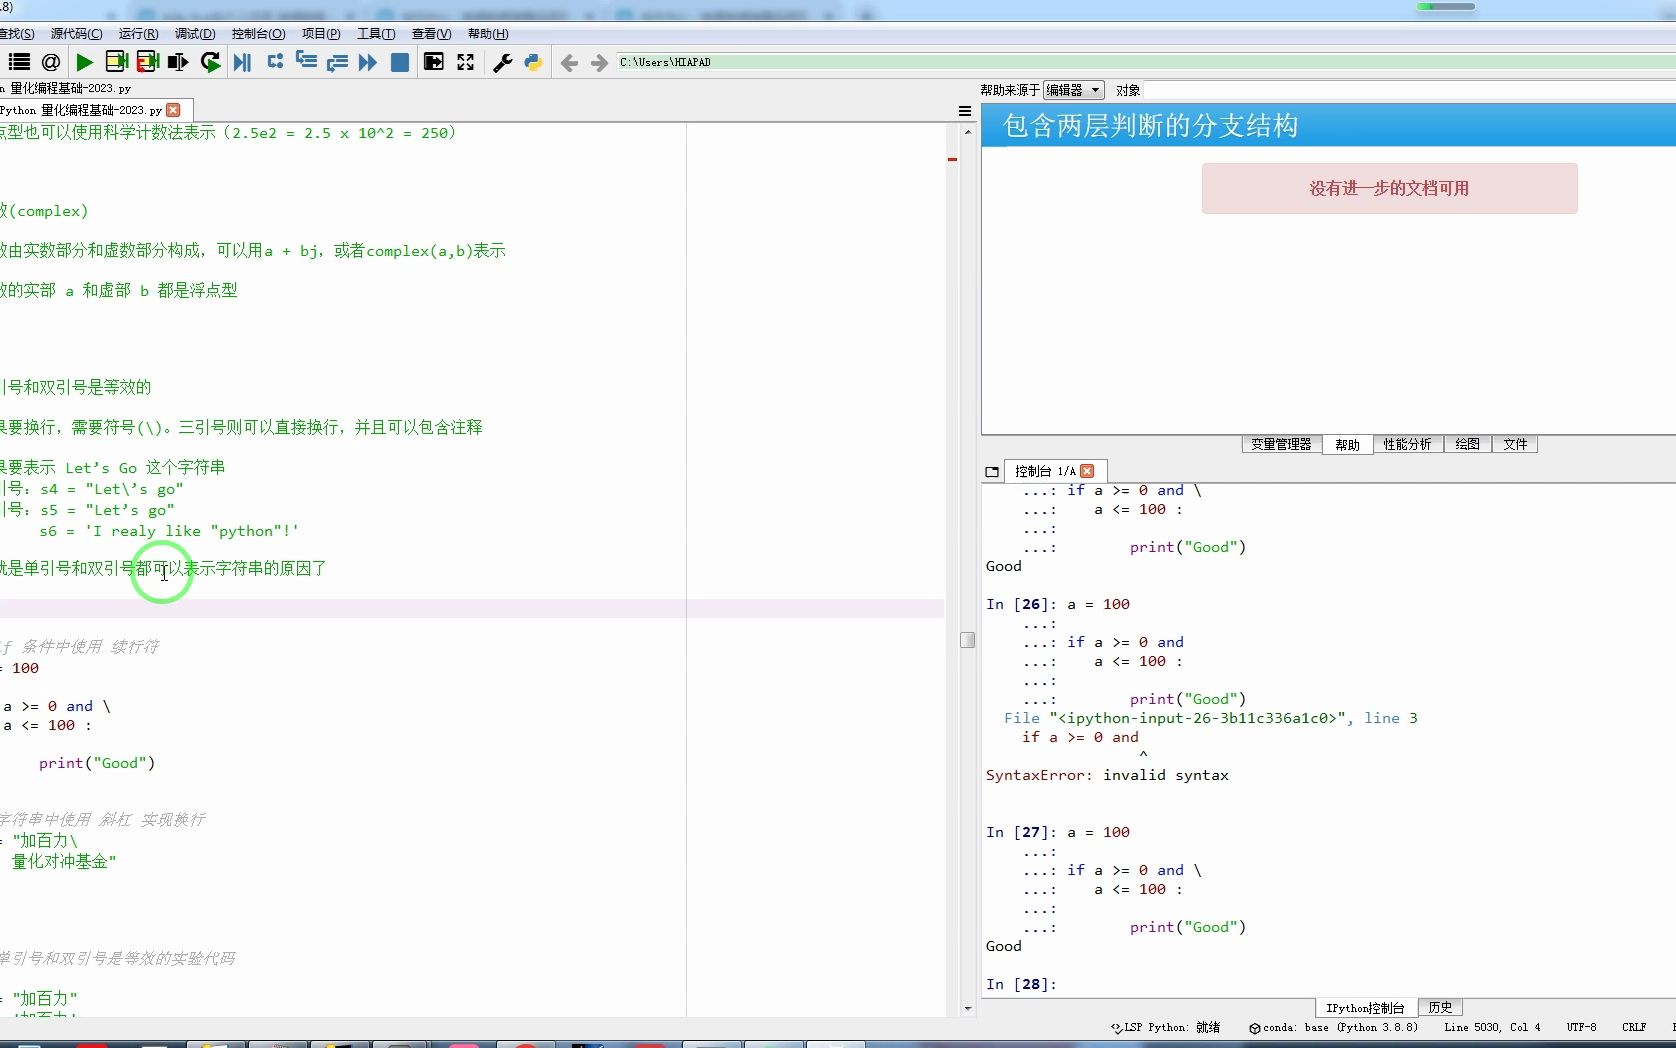Open the 源代码(C) menu
The height and width of the screenshot is (1048, 1676).
[76, 34]
